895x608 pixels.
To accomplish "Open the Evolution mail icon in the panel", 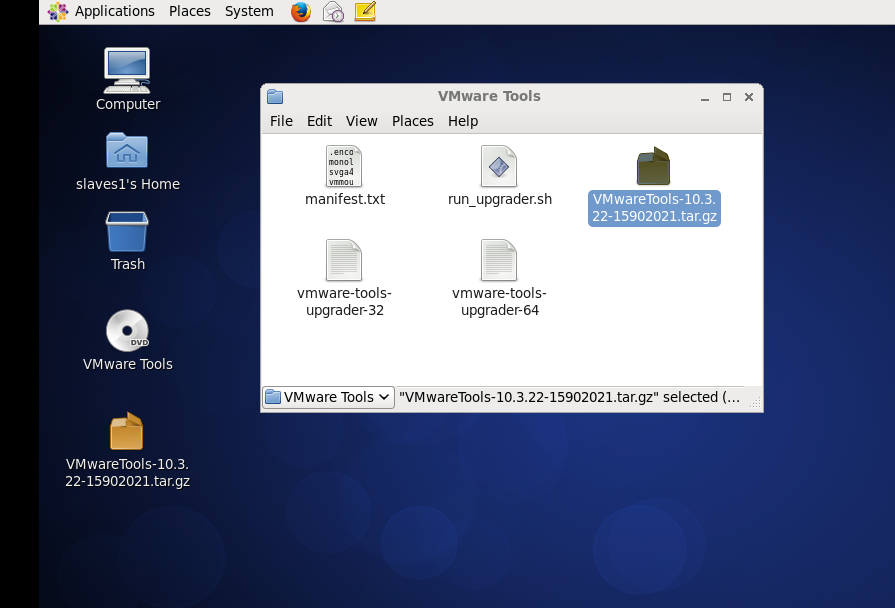I will point(332,11).
